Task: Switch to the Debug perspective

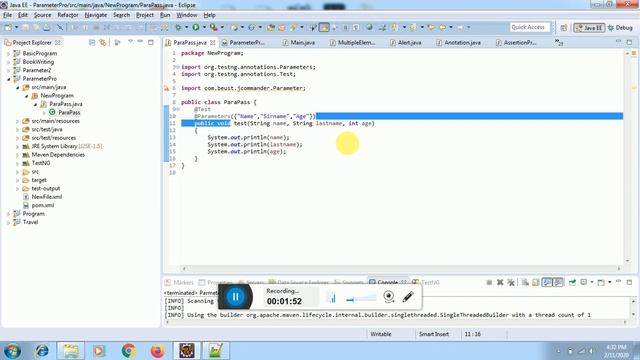Action: (x=620, y=28)
